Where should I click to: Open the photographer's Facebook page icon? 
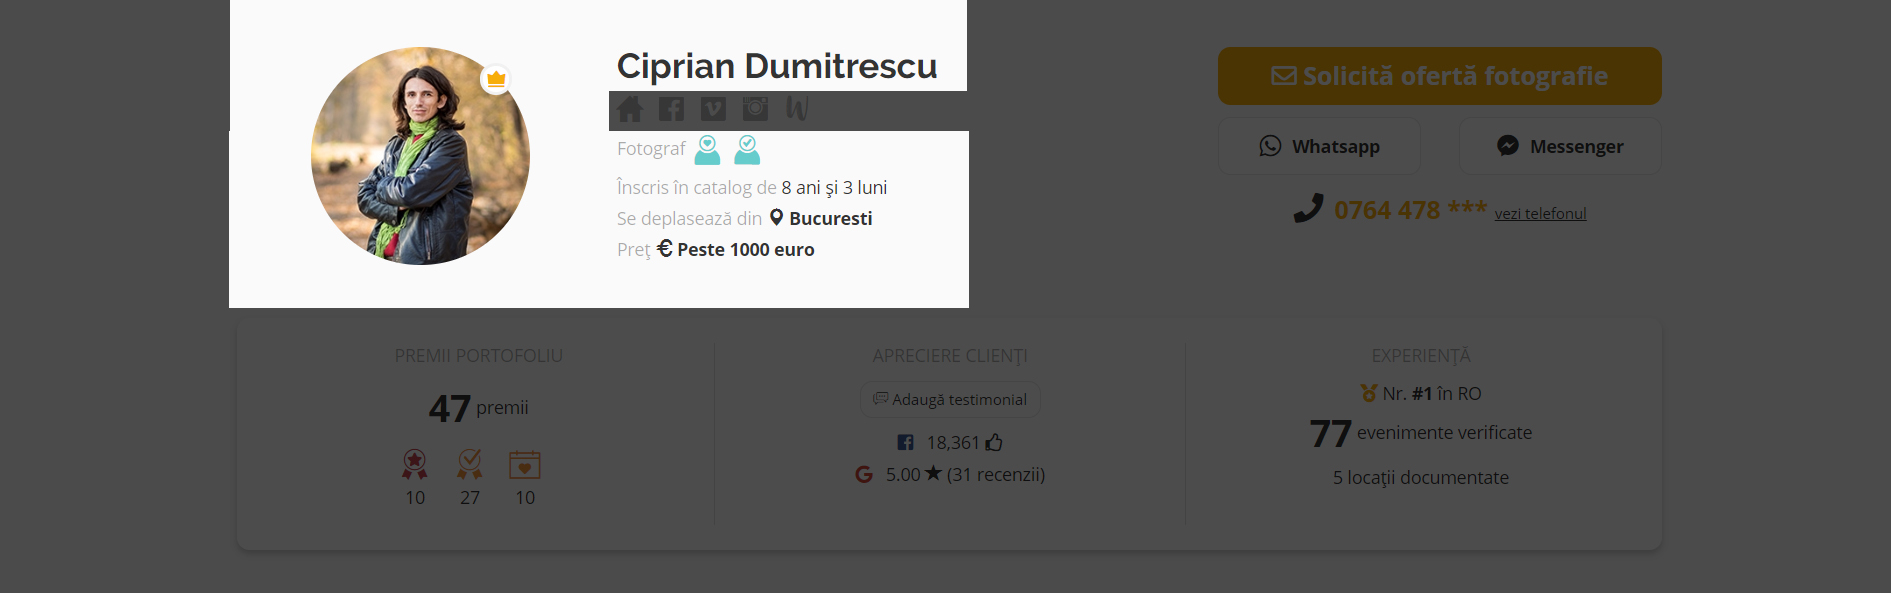[672, 109]
